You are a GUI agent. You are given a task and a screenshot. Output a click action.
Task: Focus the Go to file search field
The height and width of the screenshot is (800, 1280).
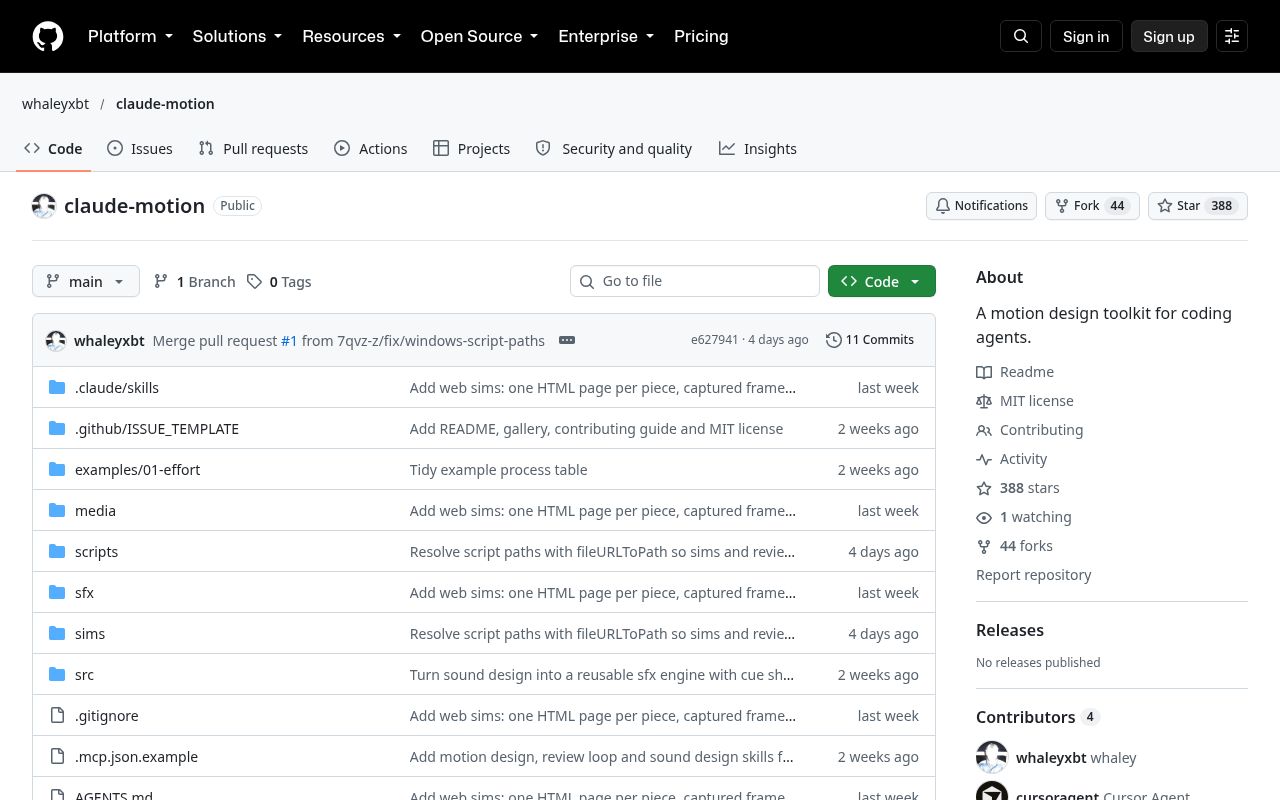click(695, 281)
